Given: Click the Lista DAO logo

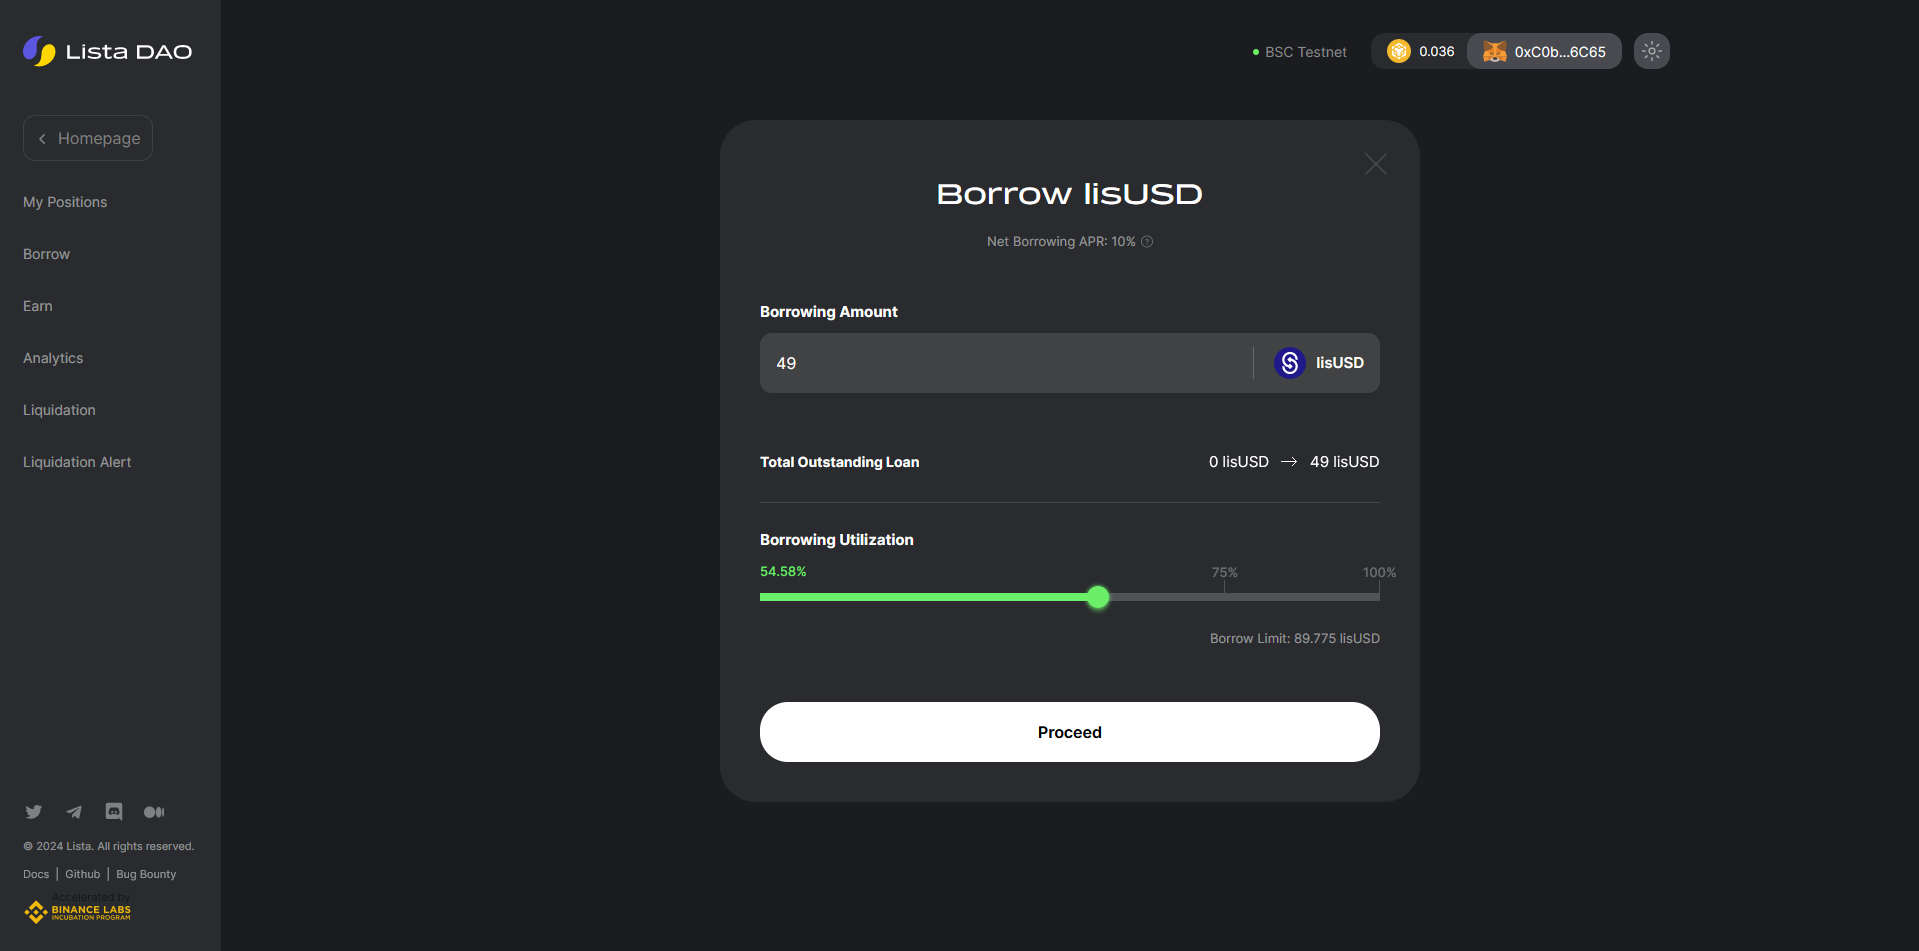Looking at the screenshot, I should 108,51.
